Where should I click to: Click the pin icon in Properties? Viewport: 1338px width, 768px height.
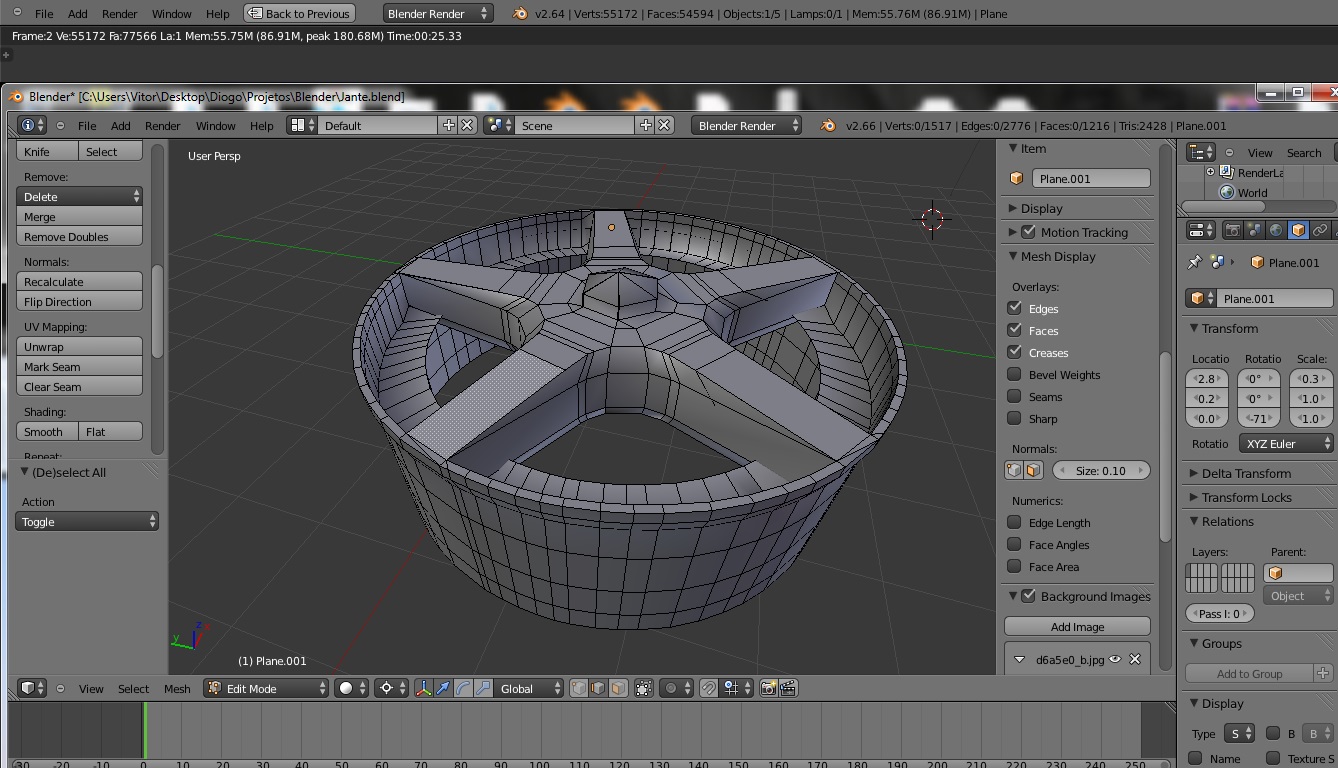click(1194, 262)
